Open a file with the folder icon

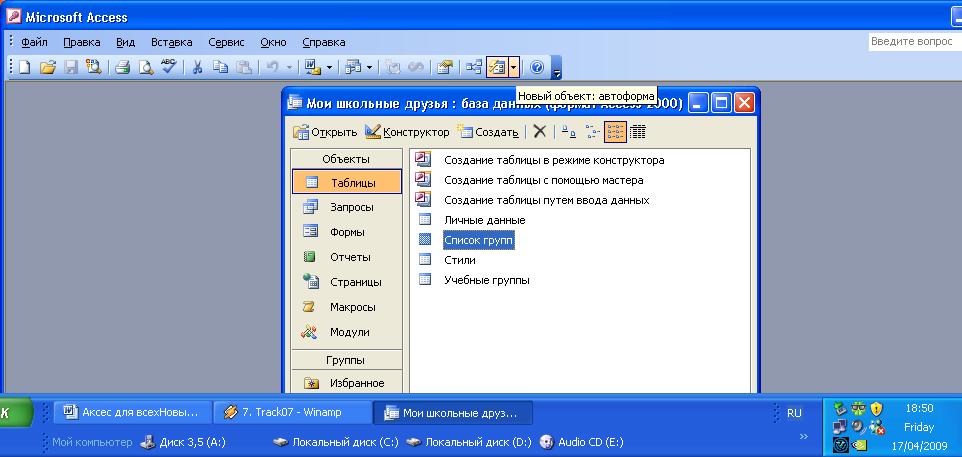pyautogui.click(x=48, y=67)
